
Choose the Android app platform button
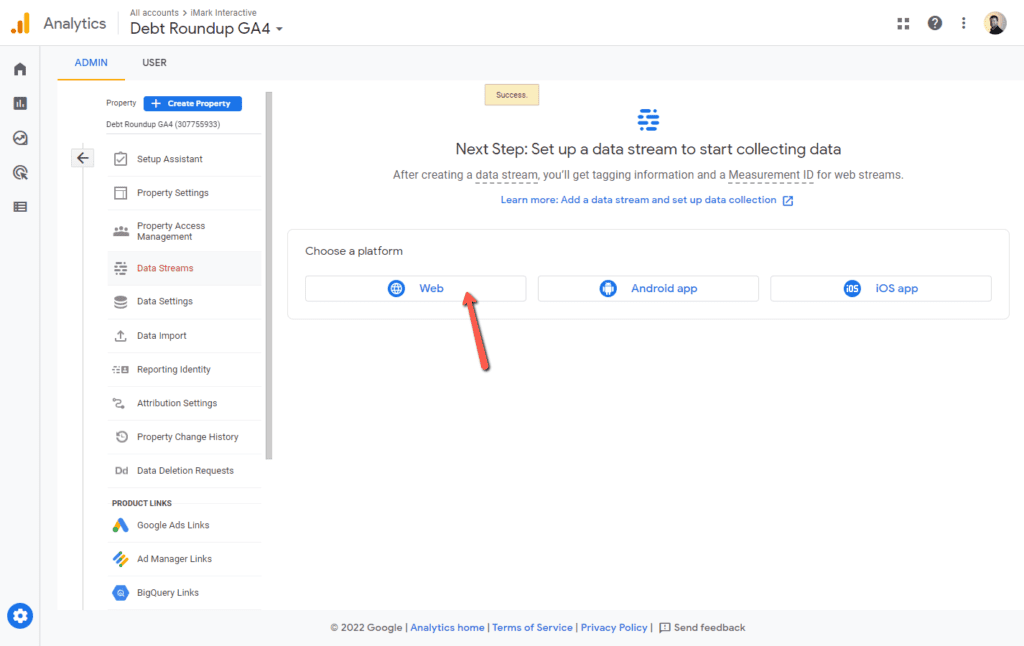648,288
